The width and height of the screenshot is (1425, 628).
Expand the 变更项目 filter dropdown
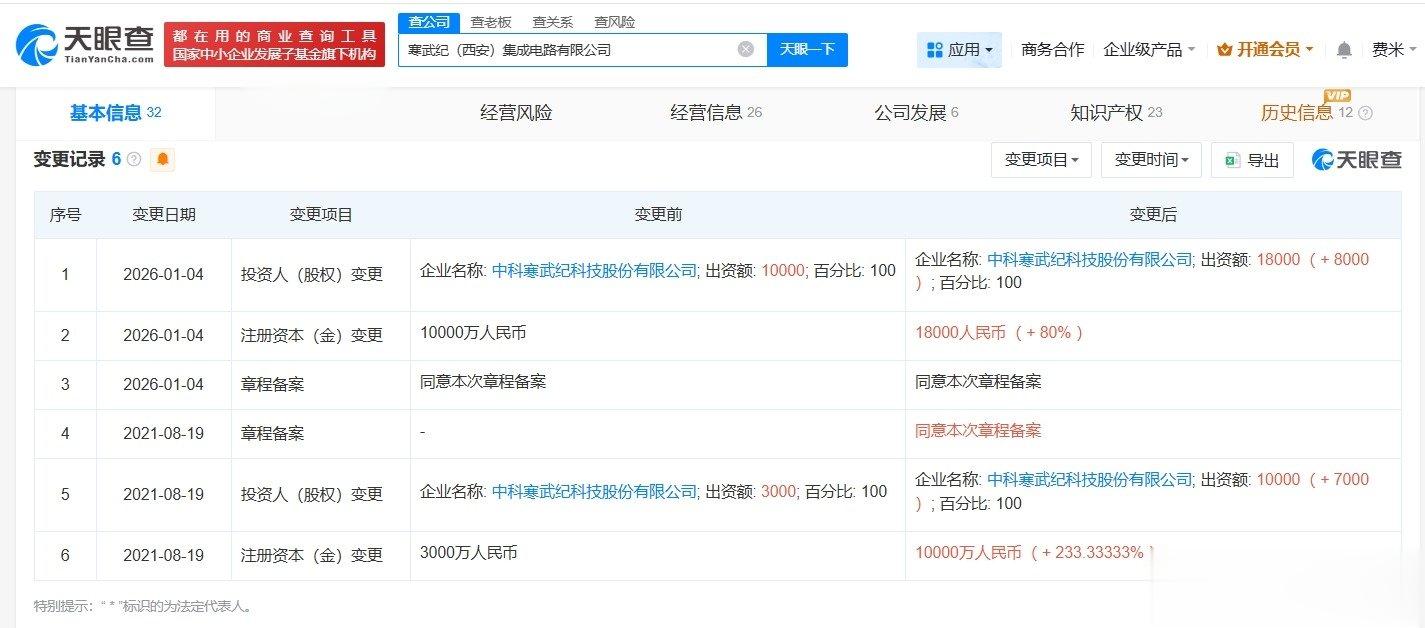coord(1041,160)
